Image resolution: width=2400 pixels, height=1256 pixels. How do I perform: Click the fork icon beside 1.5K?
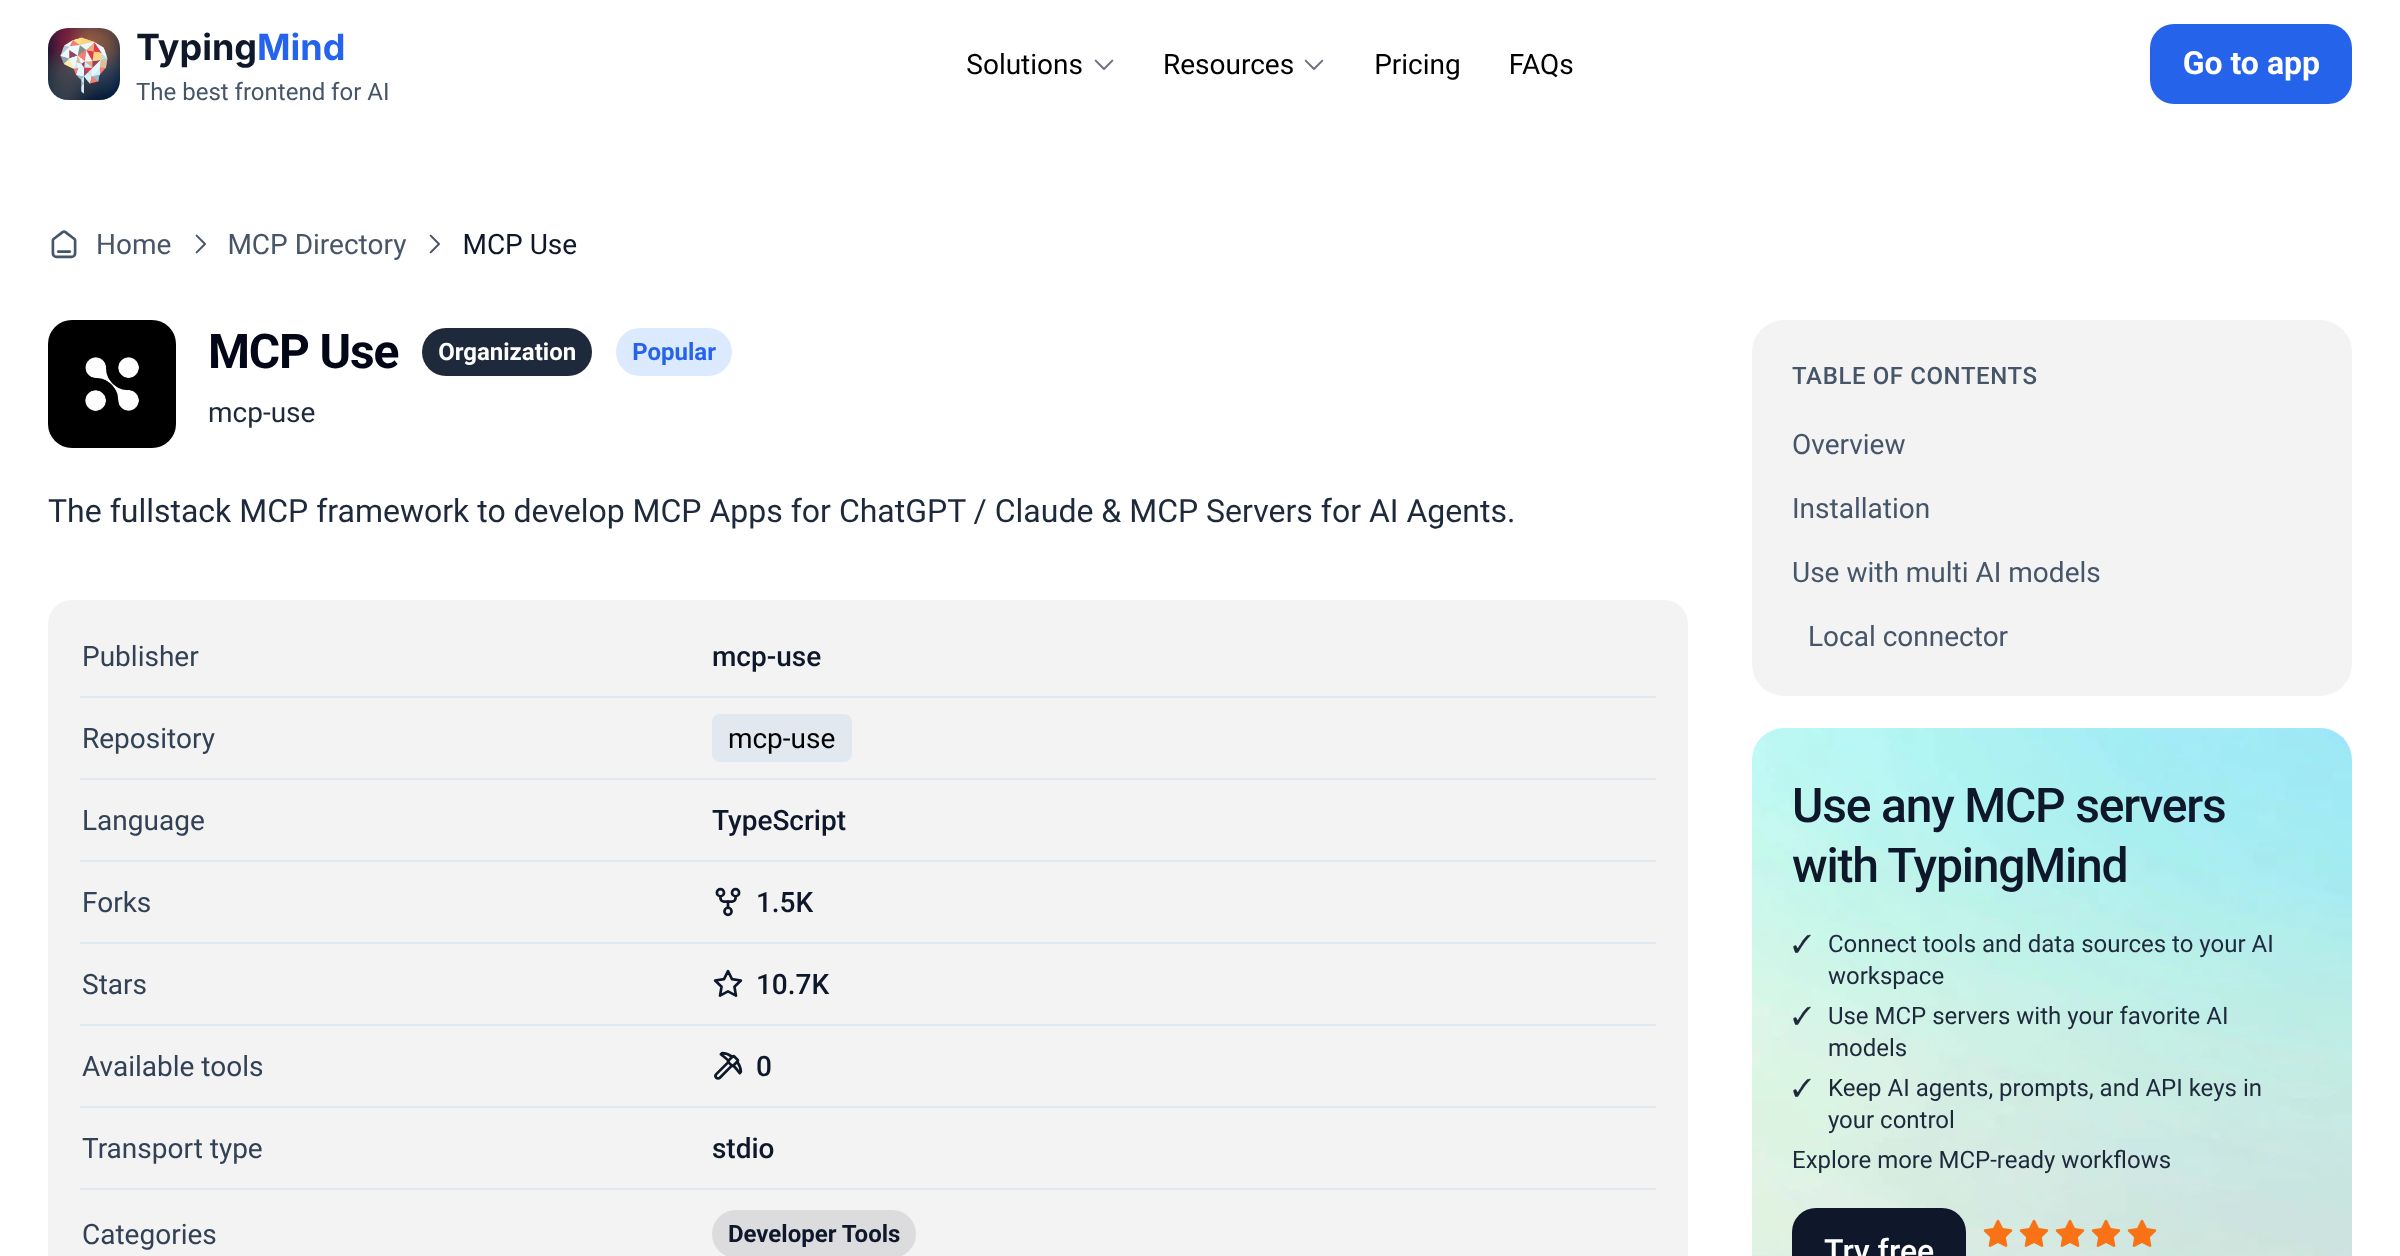coord(728,902)
